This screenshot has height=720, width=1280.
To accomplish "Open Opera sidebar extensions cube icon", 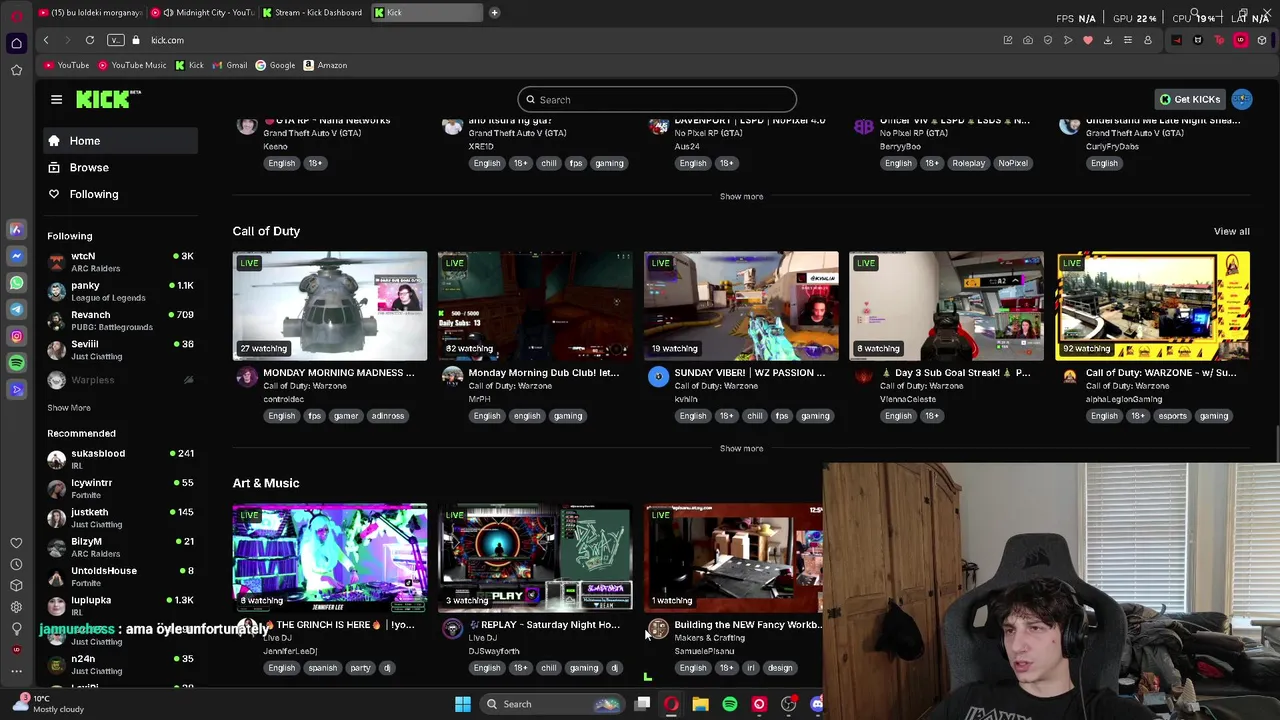I will point(16,585).
